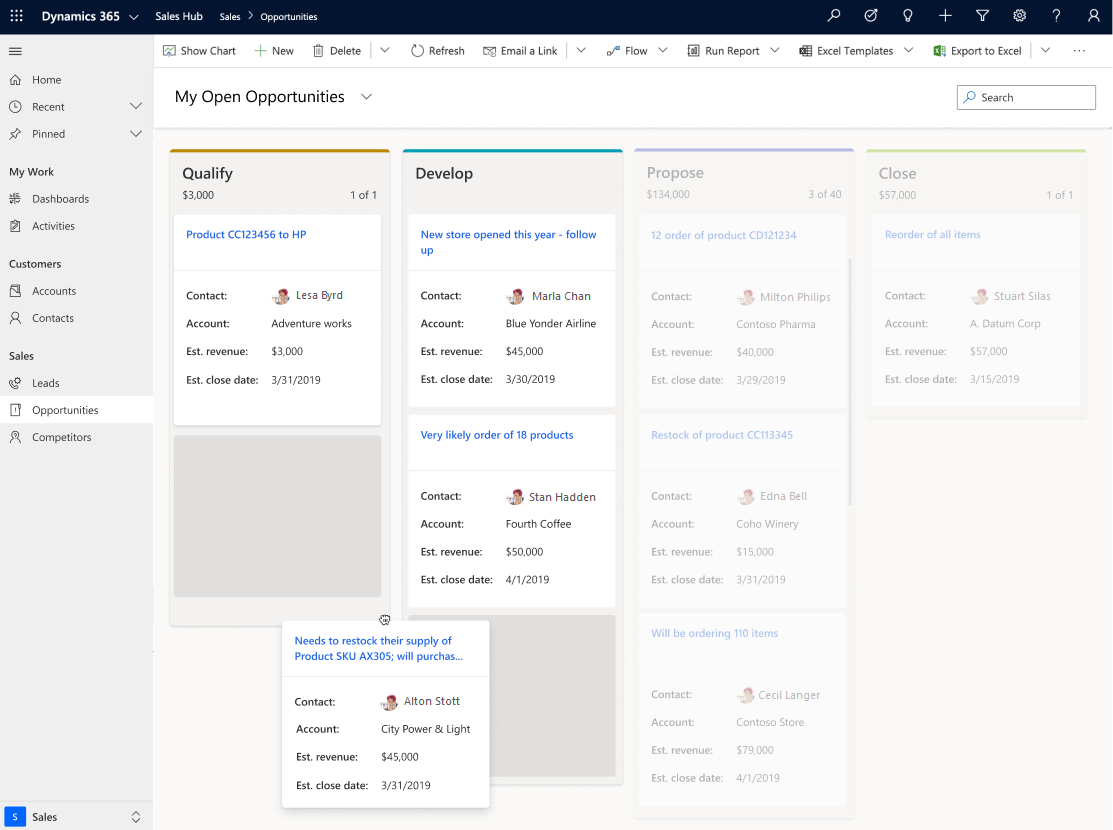Open 'Product CC123456 to HP' opportunity link

[246, 235]
